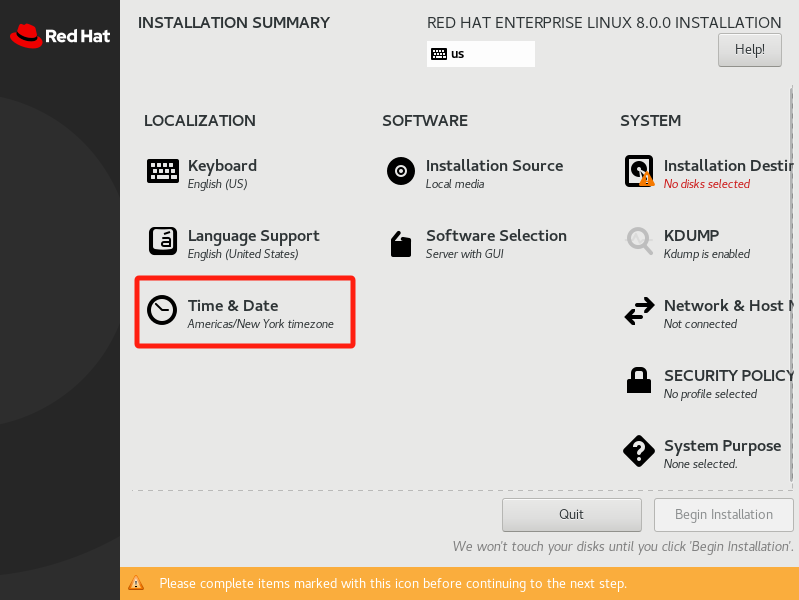Open the Language Support icon
This screenshot has height=600, width=799.
[x=163, y=241]
